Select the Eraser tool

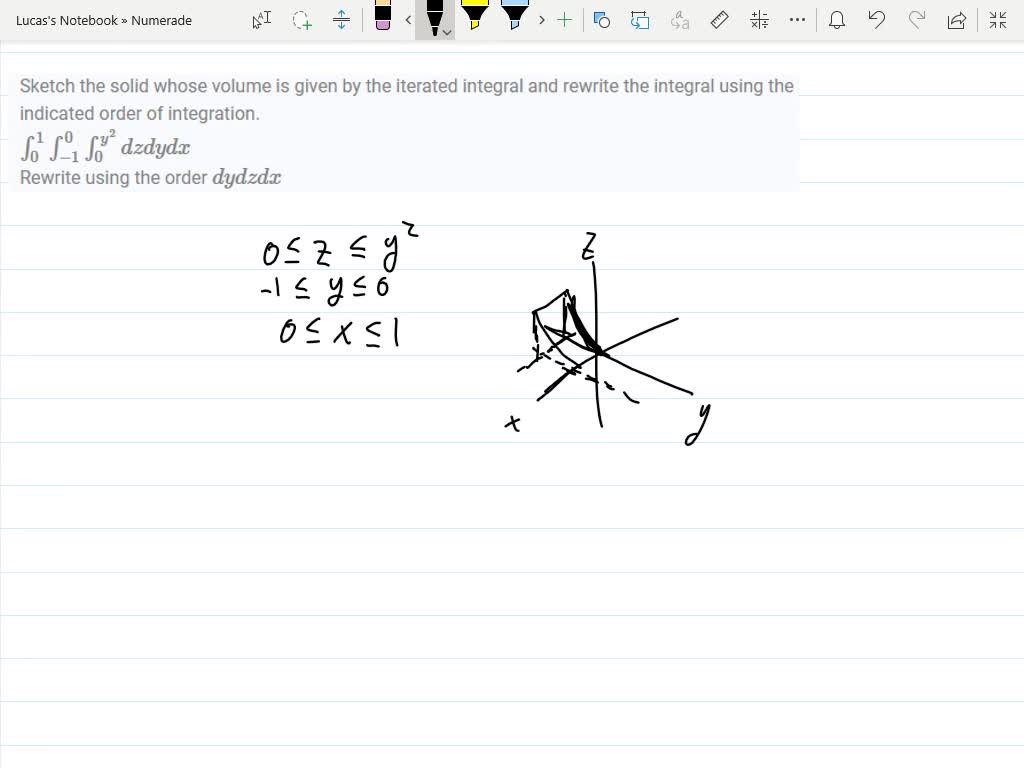click(384, 20)
